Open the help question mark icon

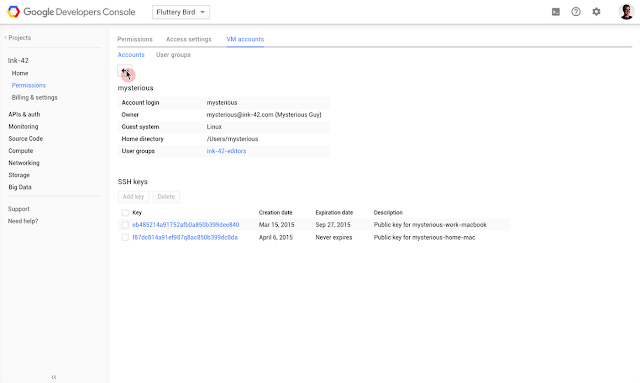(x=576, y=12)
